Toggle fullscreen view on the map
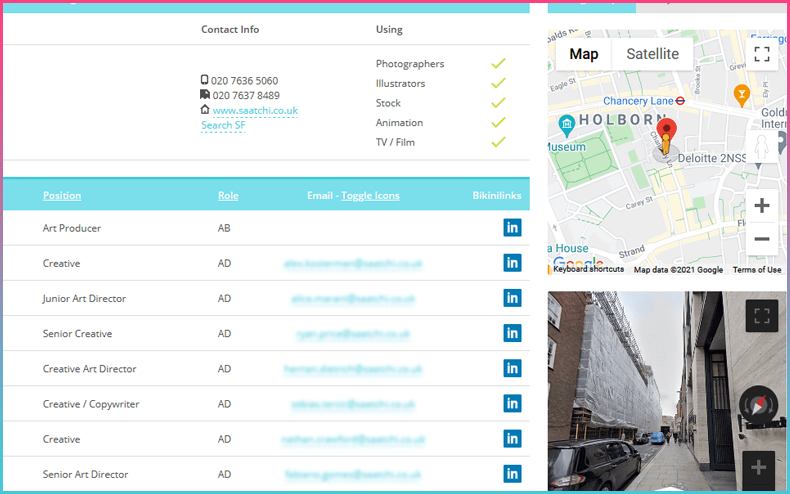Image resolution: width=790 pixels, height=494 pixels. point(761,54)
